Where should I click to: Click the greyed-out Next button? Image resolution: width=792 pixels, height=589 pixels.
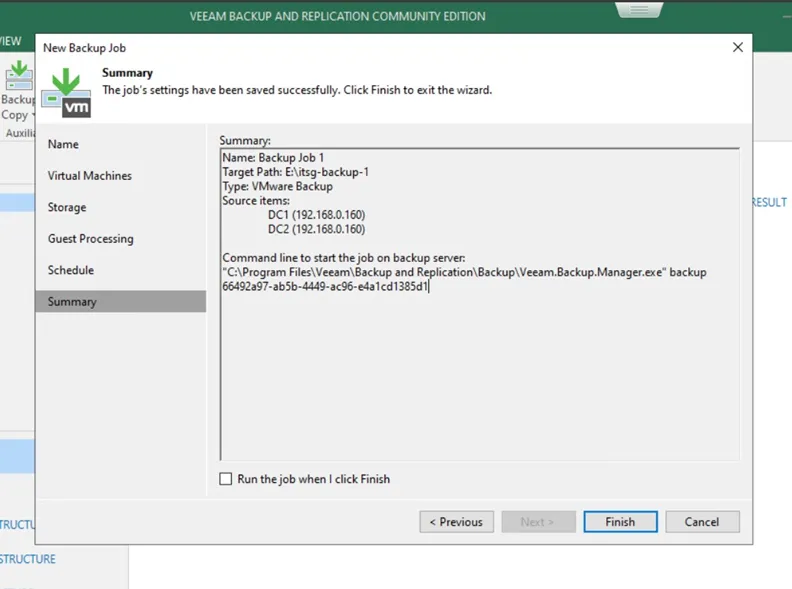[537, 522]
